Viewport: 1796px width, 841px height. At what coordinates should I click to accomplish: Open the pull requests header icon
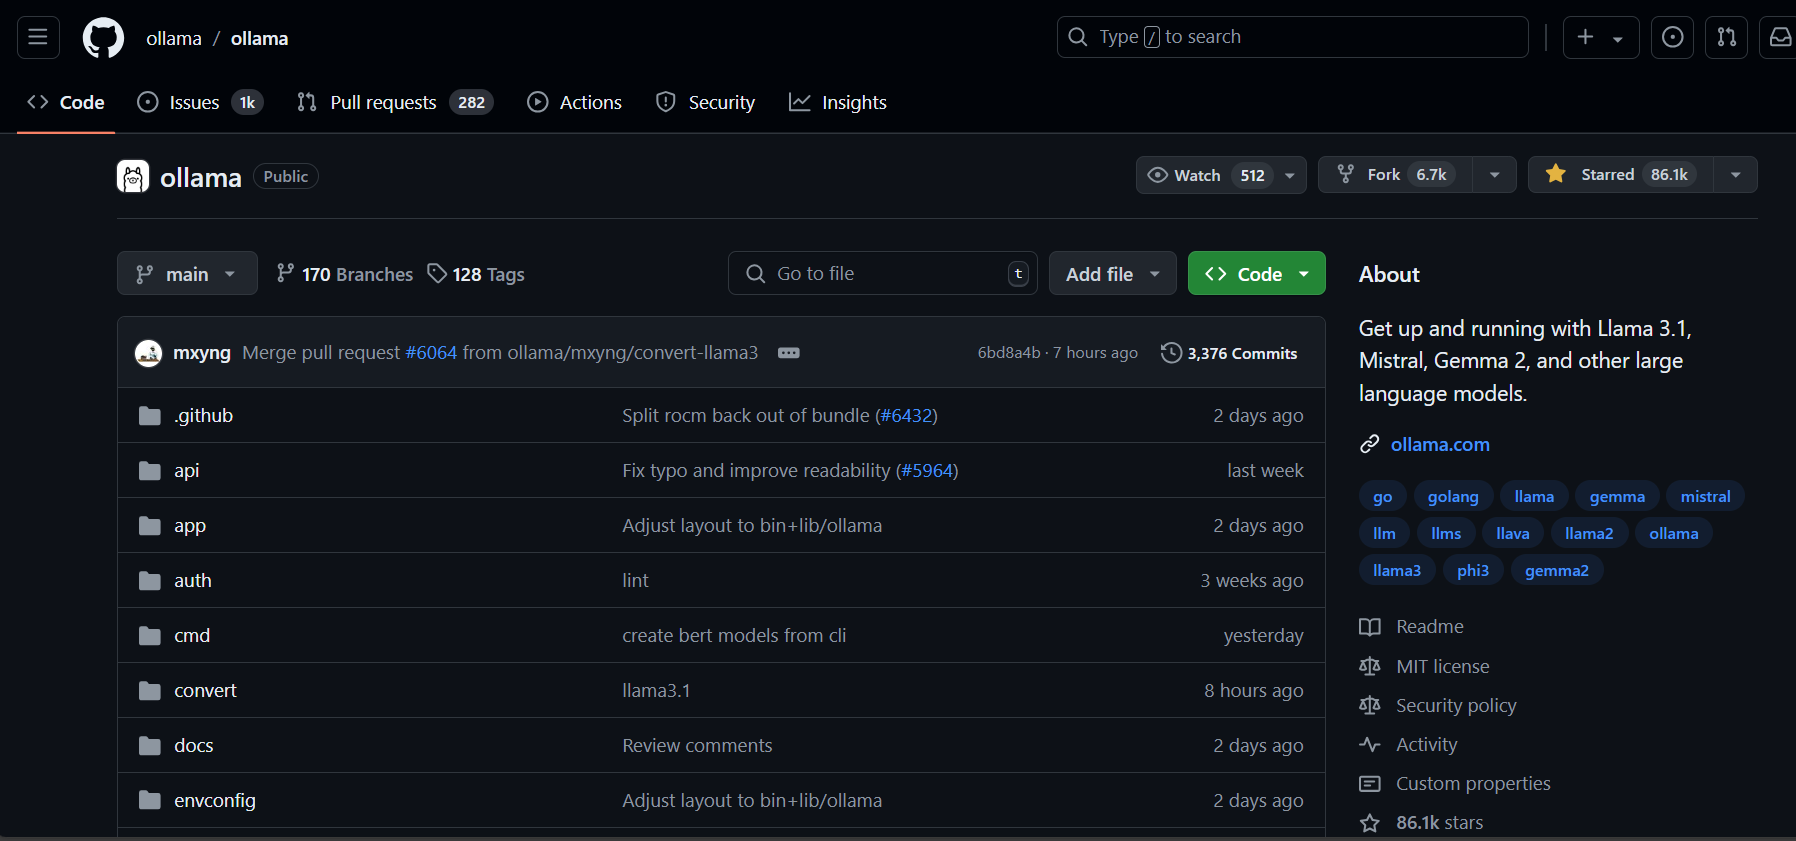pyautogui.click(x=1726, y=38)
